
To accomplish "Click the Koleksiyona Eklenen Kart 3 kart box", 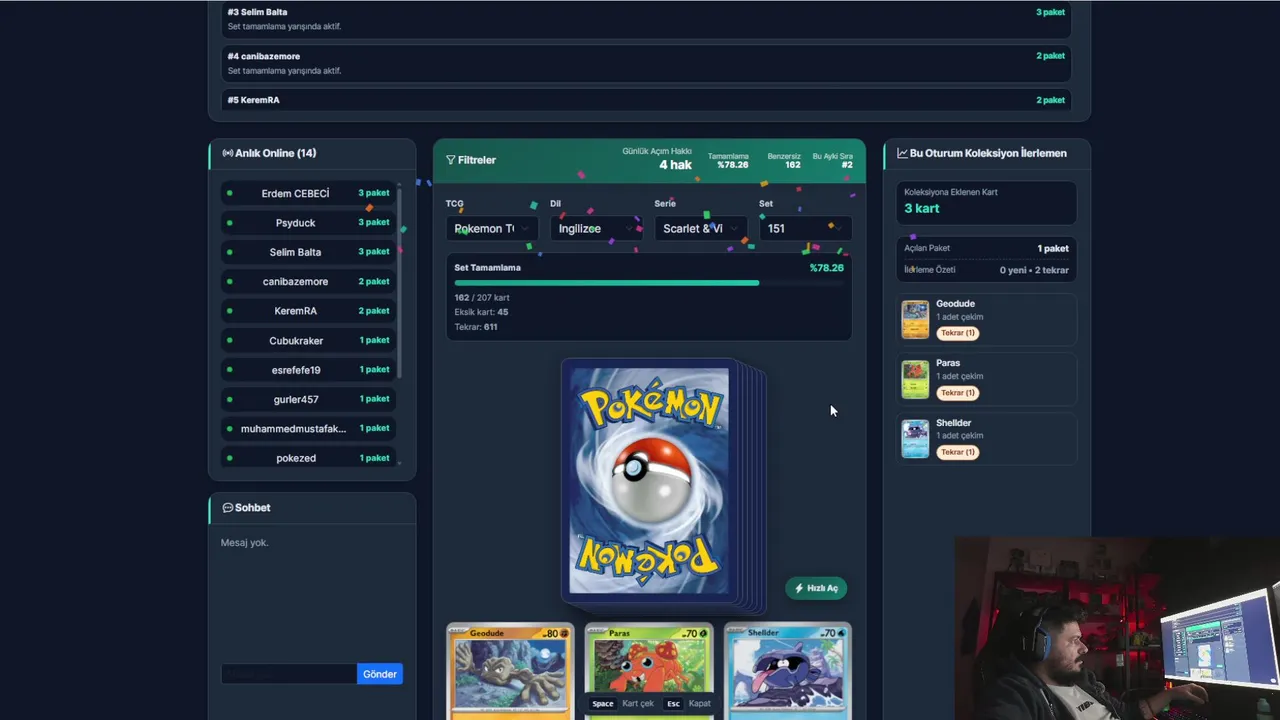I will [986, 201].
